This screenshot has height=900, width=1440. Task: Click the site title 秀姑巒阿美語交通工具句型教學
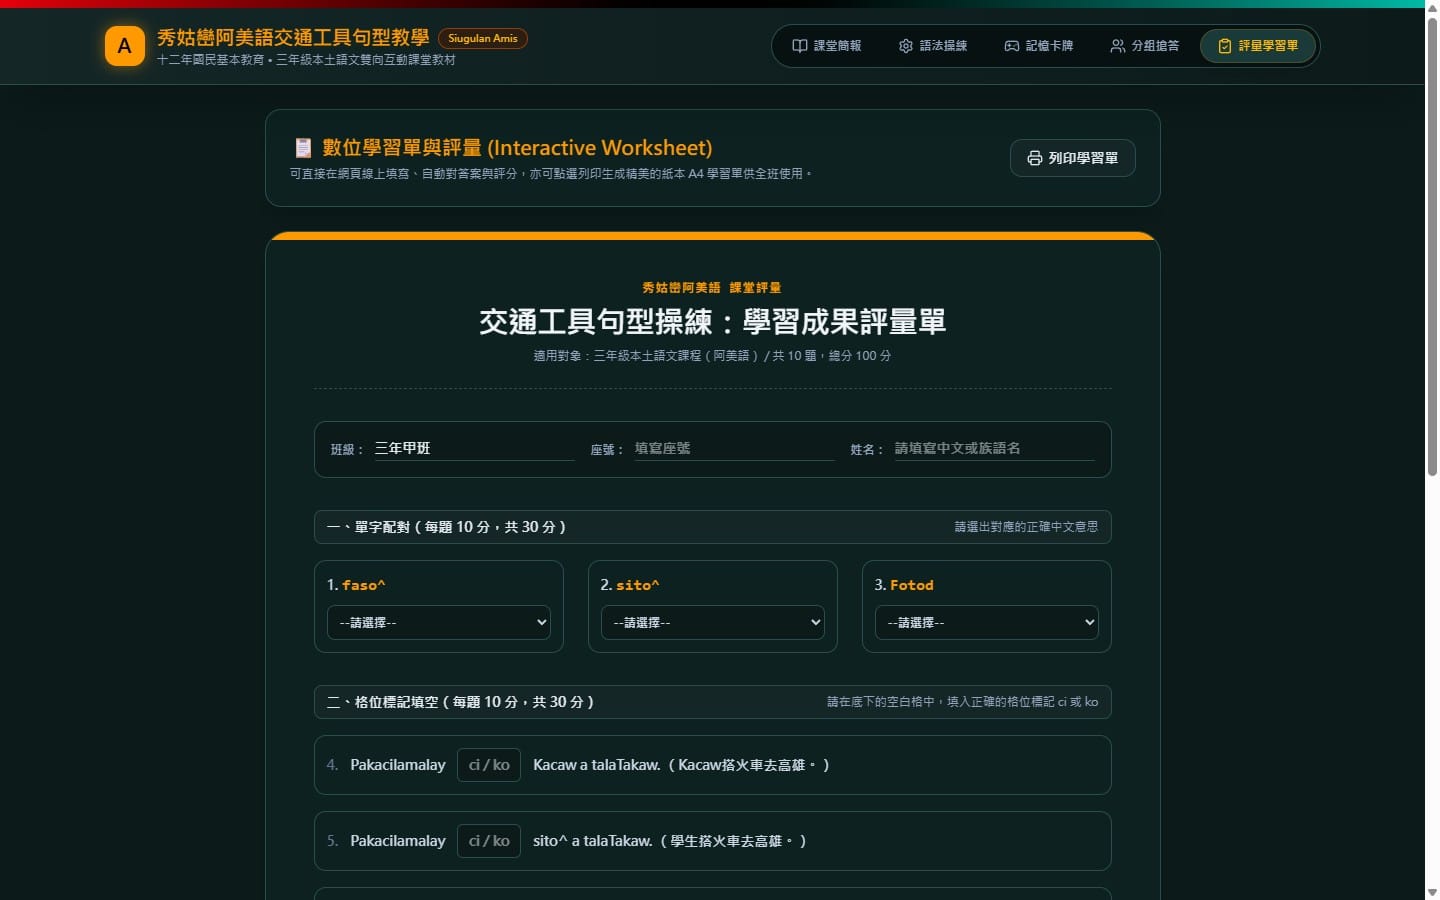click(x=293, y=38)
